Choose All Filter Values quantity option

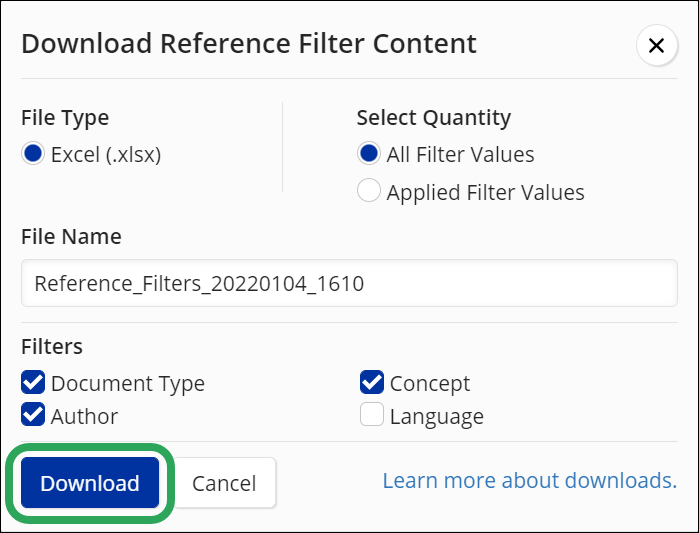tap(369, 154)
